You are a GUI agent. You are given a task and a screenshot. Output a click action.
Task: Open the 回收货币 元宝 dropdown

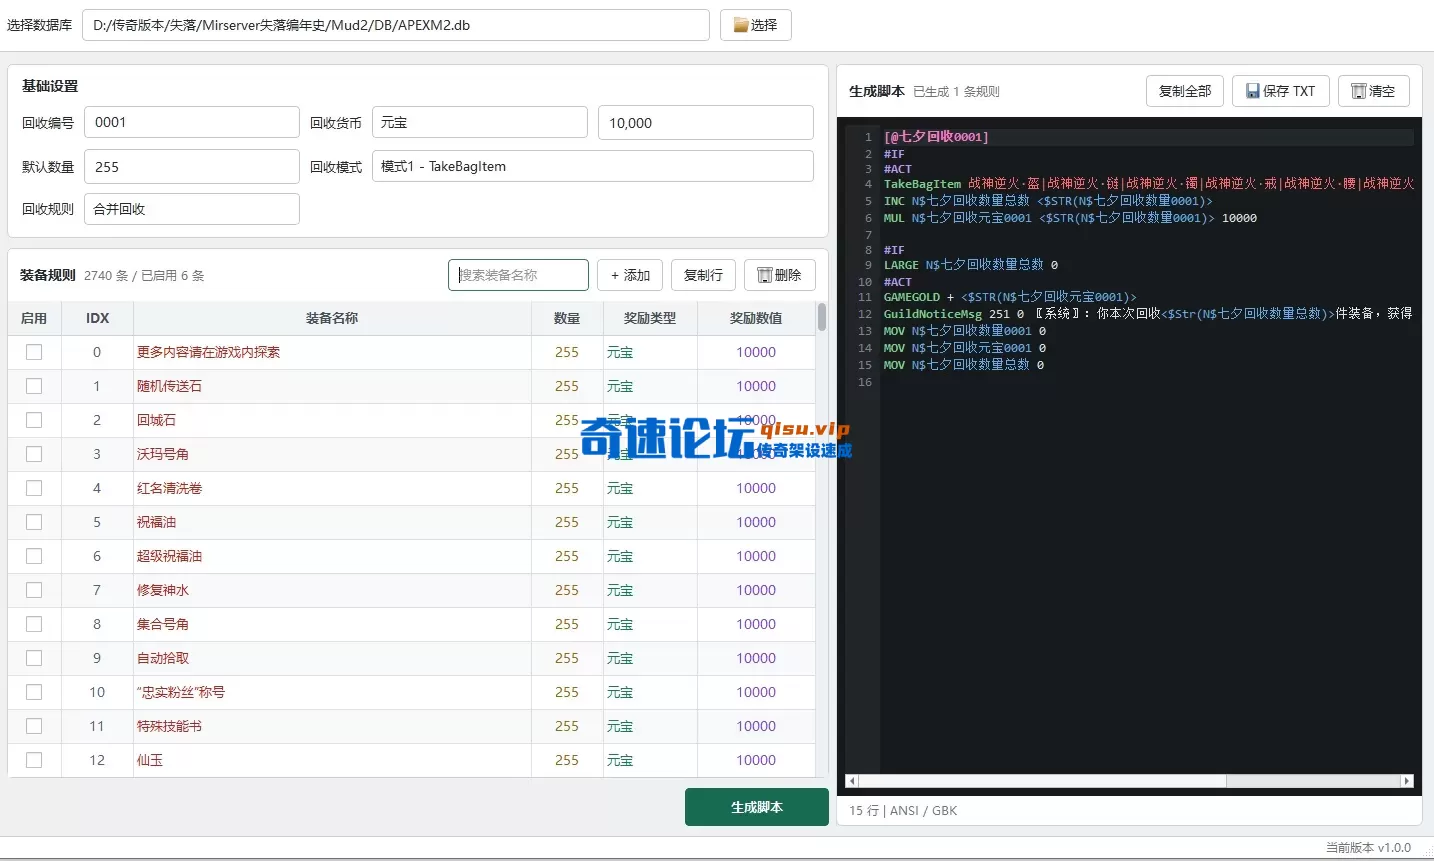click(480, 122)
